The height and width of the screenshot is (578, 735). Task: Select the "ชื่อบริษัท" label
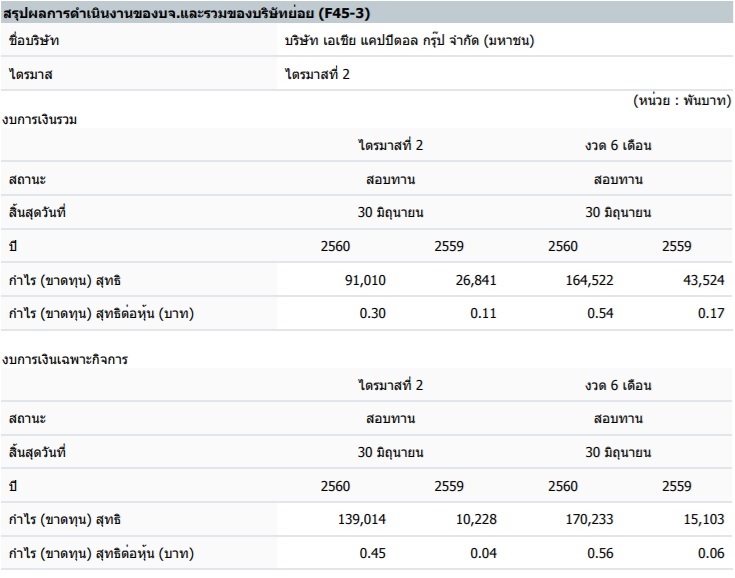[34, 40]
